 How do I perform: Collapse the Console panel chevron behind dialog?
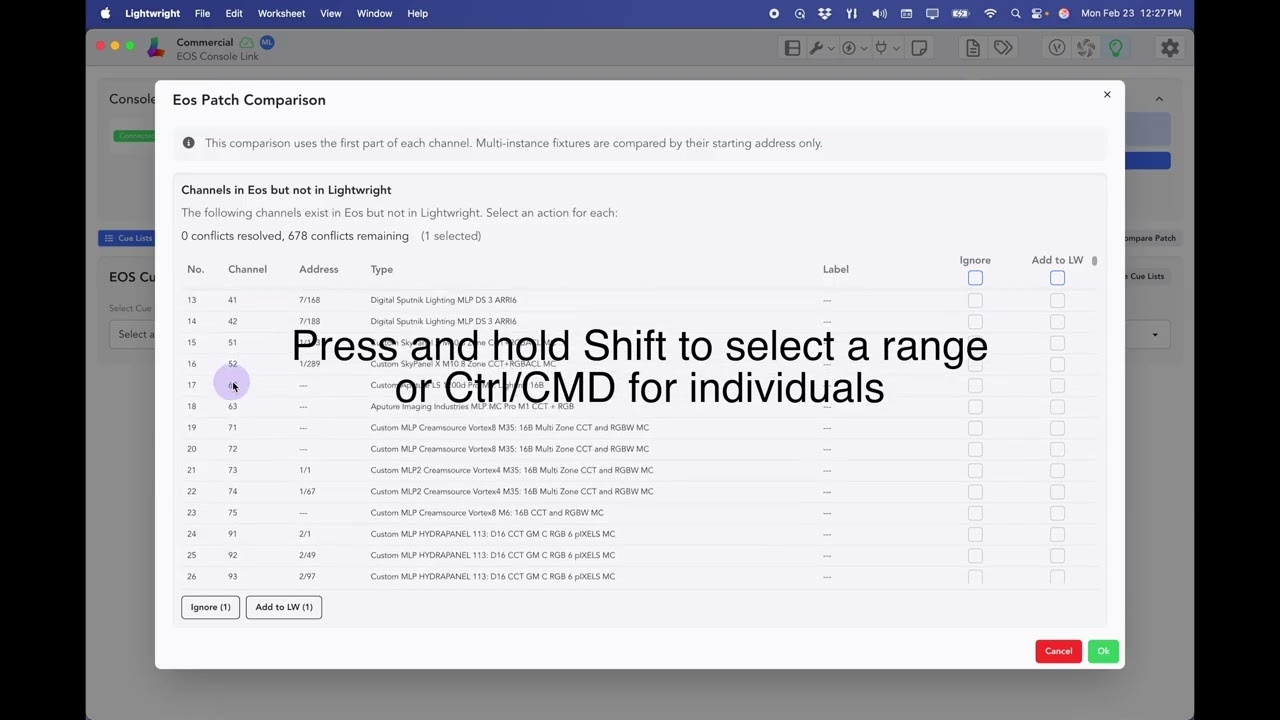pyautogui.click(x=1159, y=99)
